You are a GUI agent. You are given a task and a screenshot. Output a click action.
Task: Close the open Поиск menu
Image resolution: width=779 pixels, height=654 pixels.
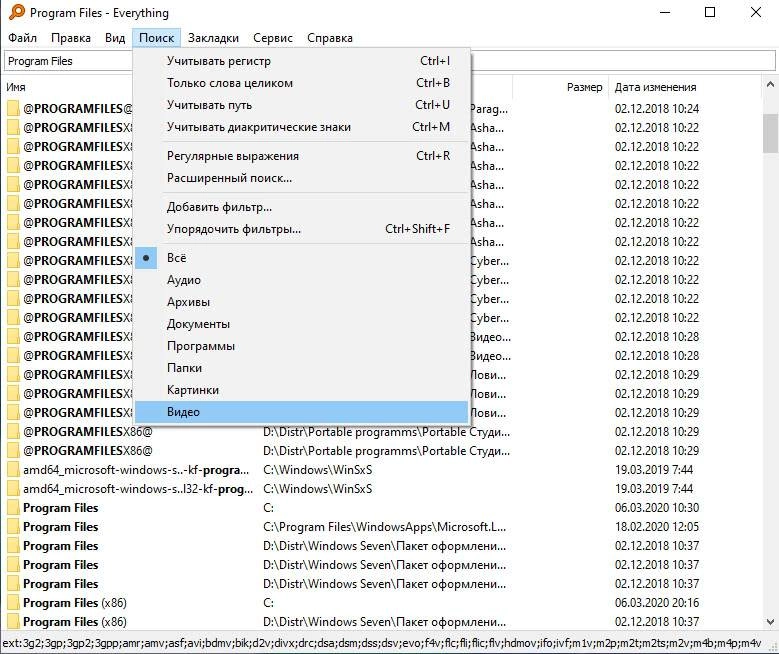pyautogui.click(x=156, y=38)
